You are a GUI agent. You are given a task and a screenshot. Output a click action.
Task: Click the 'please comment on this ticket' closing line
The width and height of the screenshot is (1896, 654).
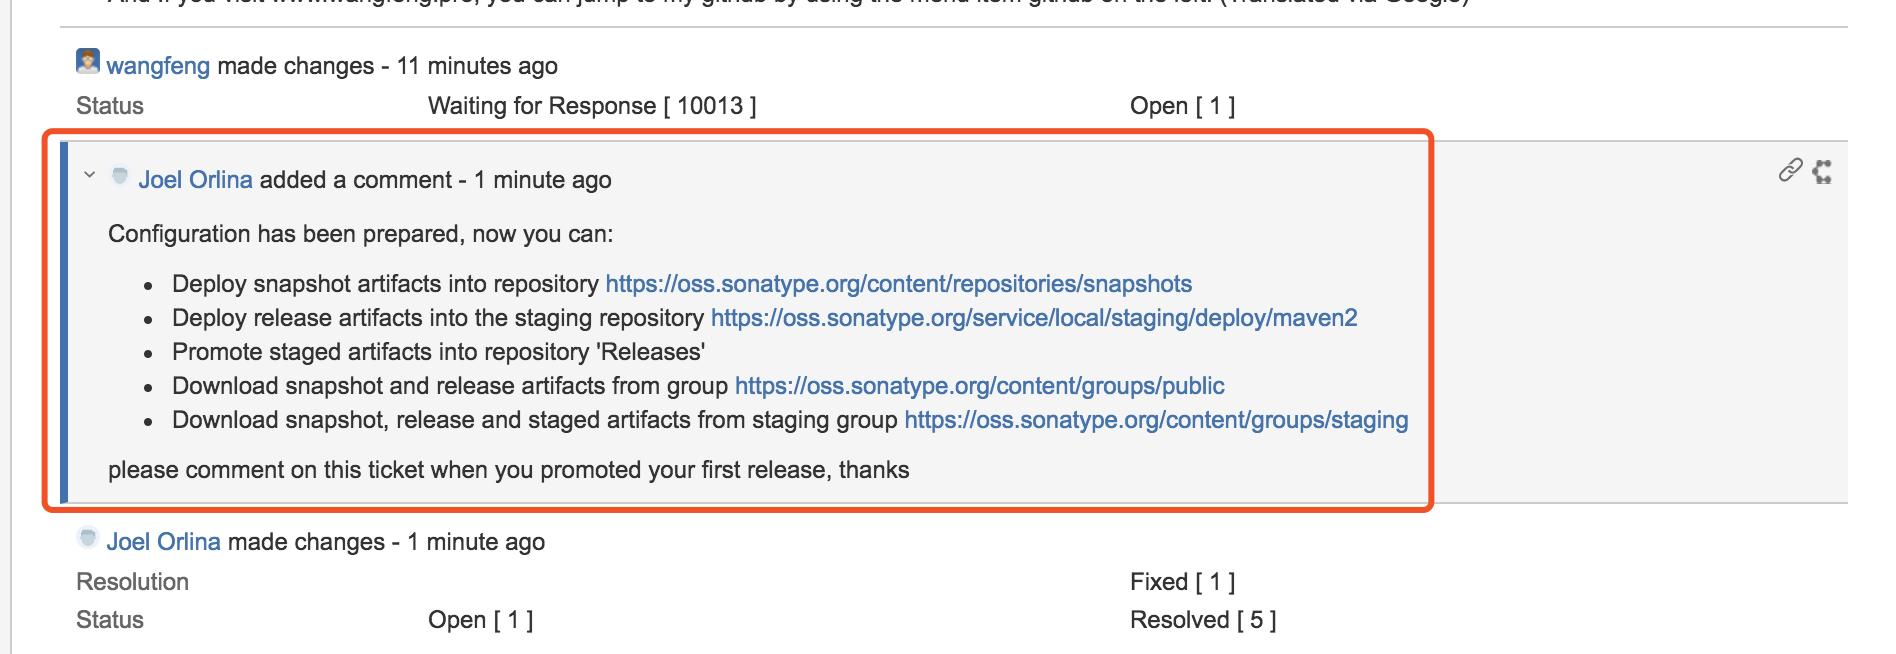pos(508,470)
